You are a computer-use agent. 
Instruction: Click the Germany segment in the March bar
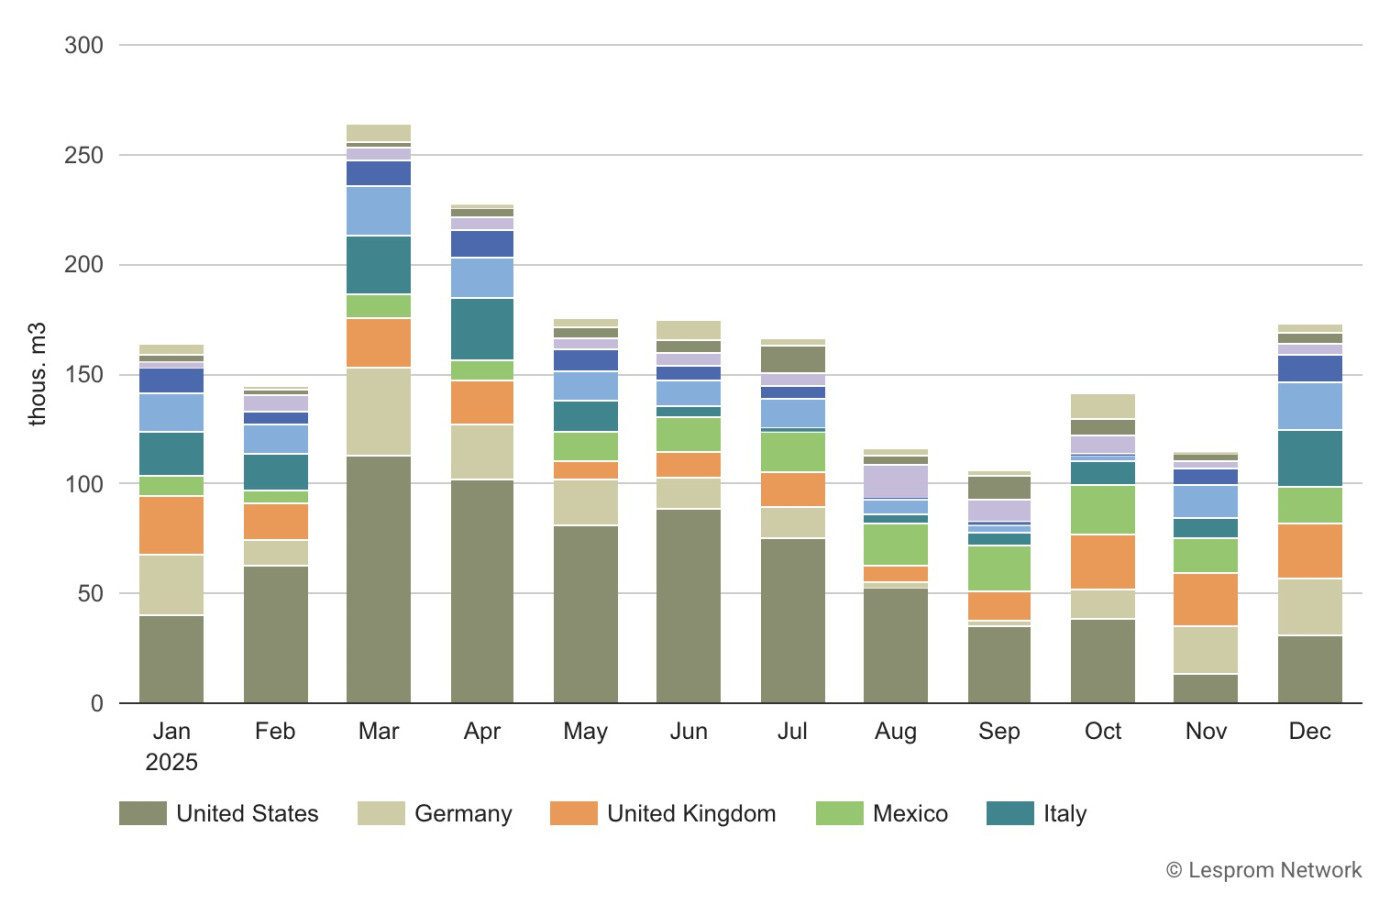click(378, 411)
